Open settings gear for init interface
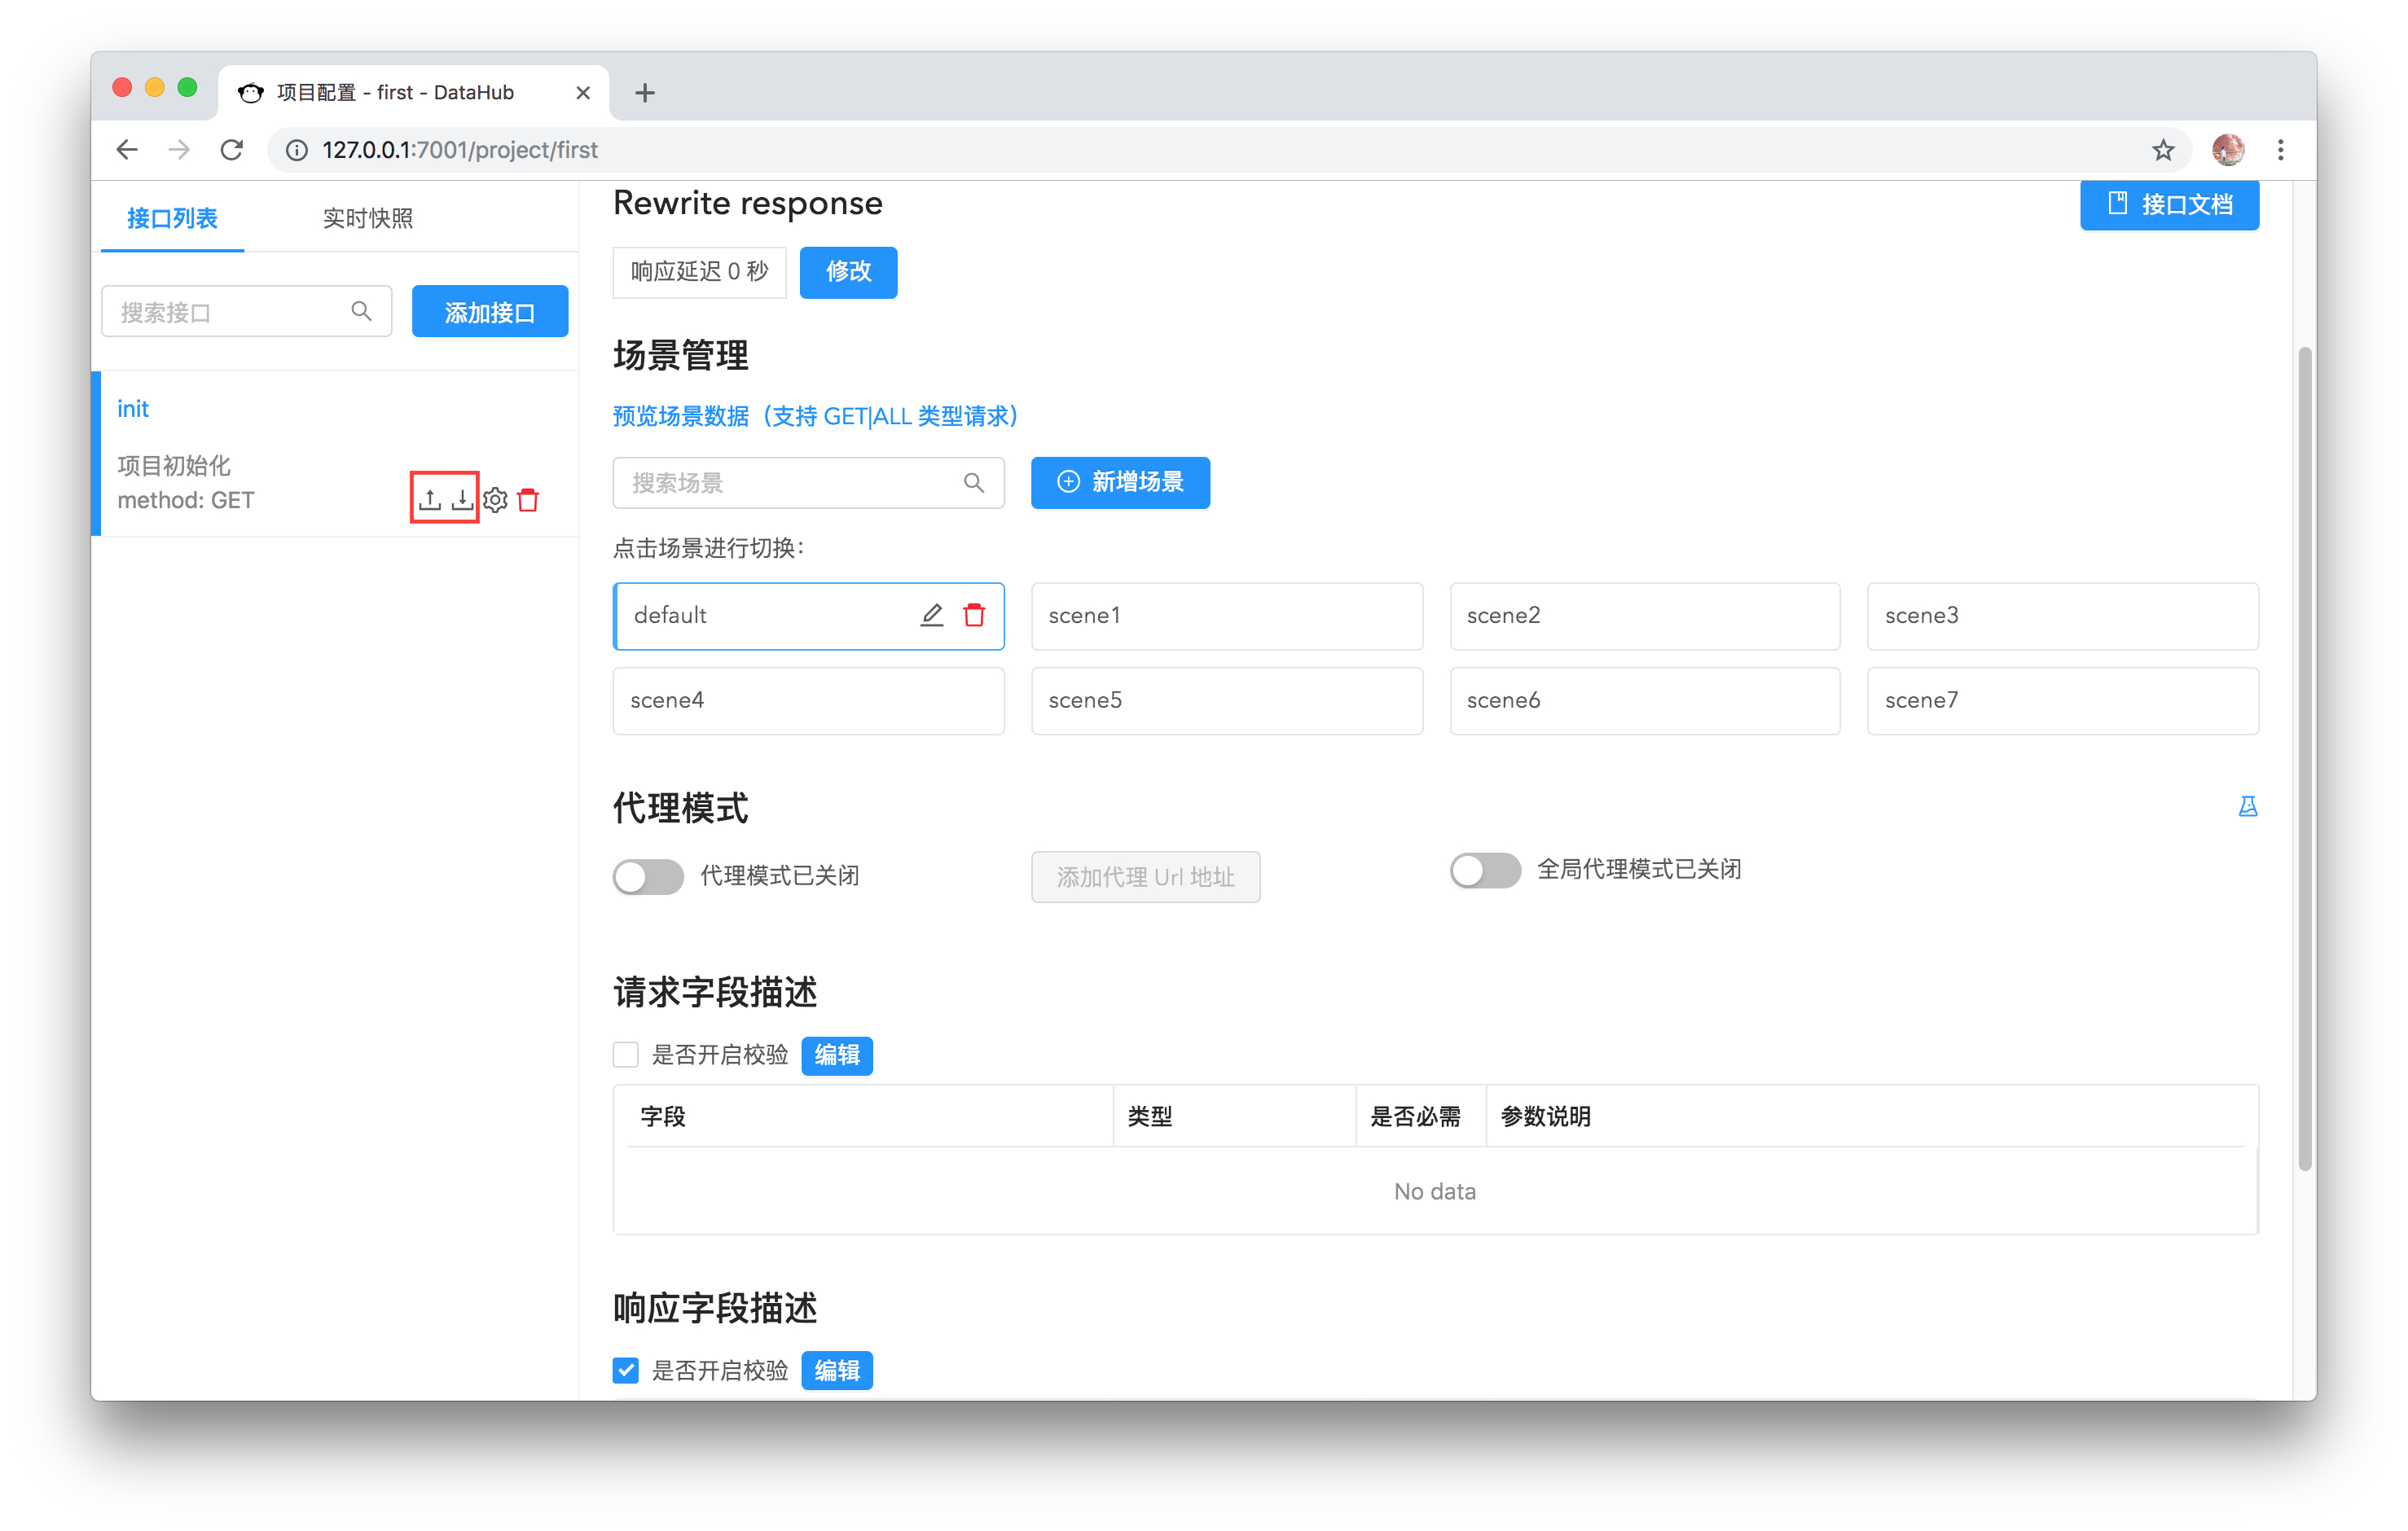The height and width of the screenshot is (1531, 2408). pos(496,499)
